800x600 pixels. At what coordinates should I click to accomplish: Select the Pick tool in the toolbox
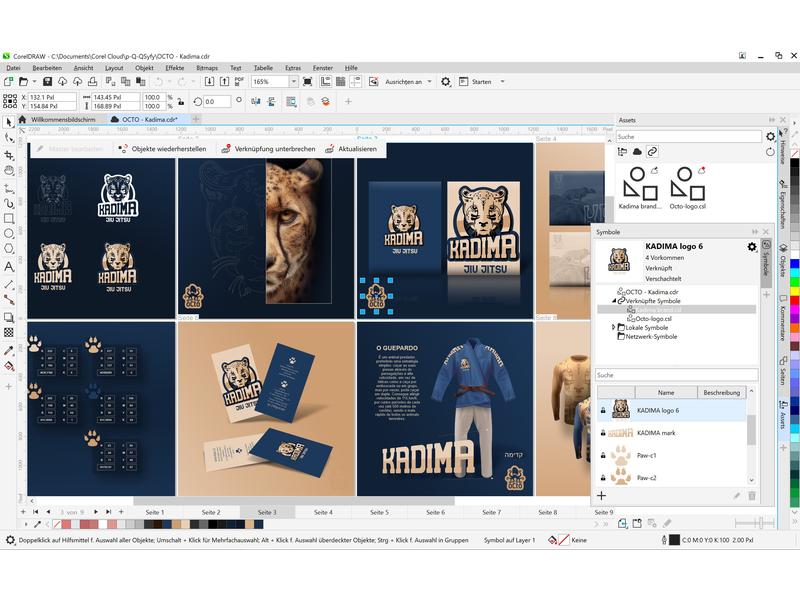(9, 122)
